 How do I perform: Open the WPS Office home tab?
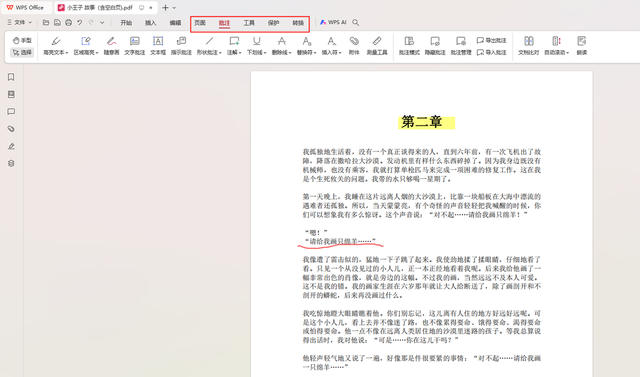click(x=26, y=7)
